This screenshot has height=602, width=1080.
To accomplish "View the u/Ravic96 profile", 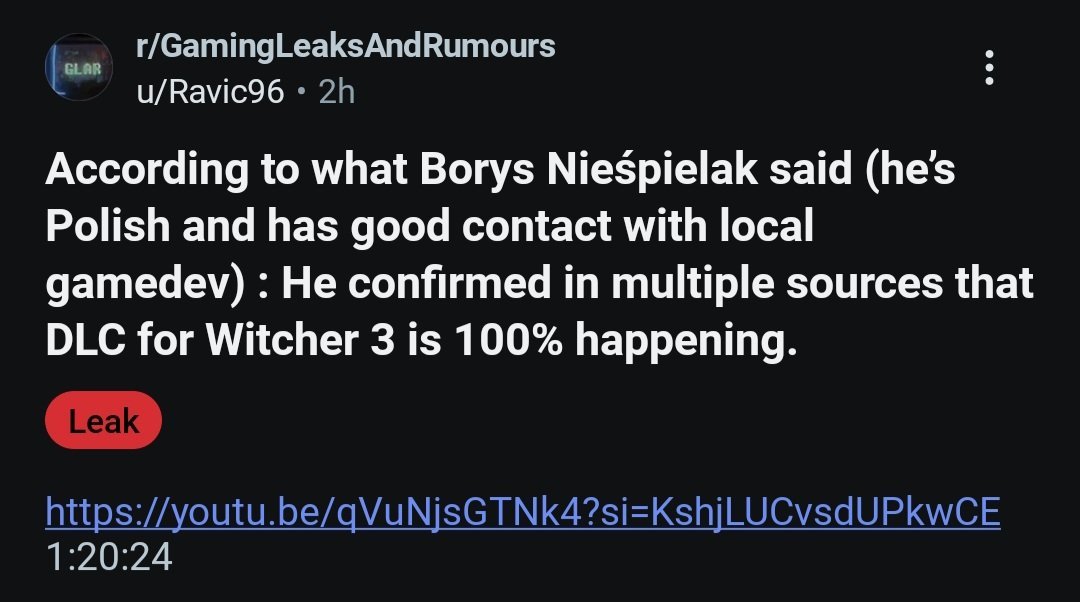I will 210,92.
